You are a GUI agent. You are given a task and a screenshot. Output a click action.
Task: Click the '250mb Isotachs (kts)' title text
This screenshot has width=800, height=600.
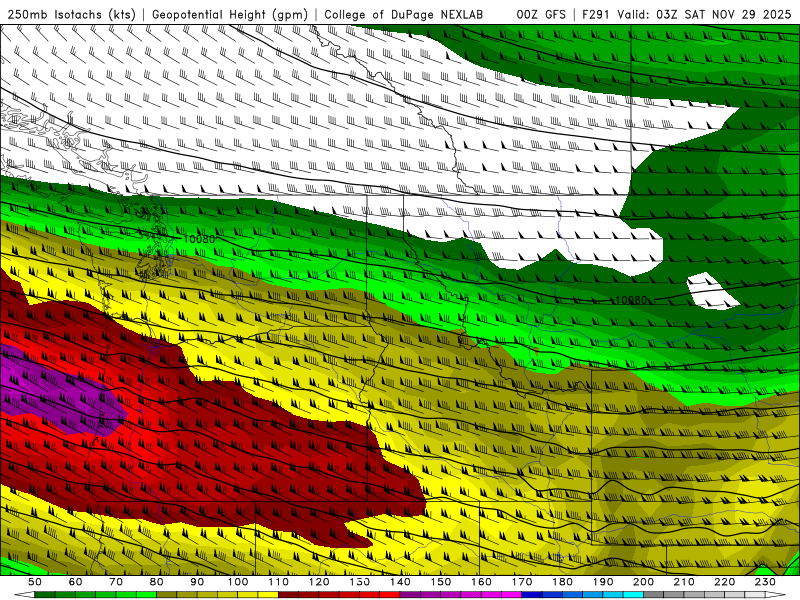point(71,14)
